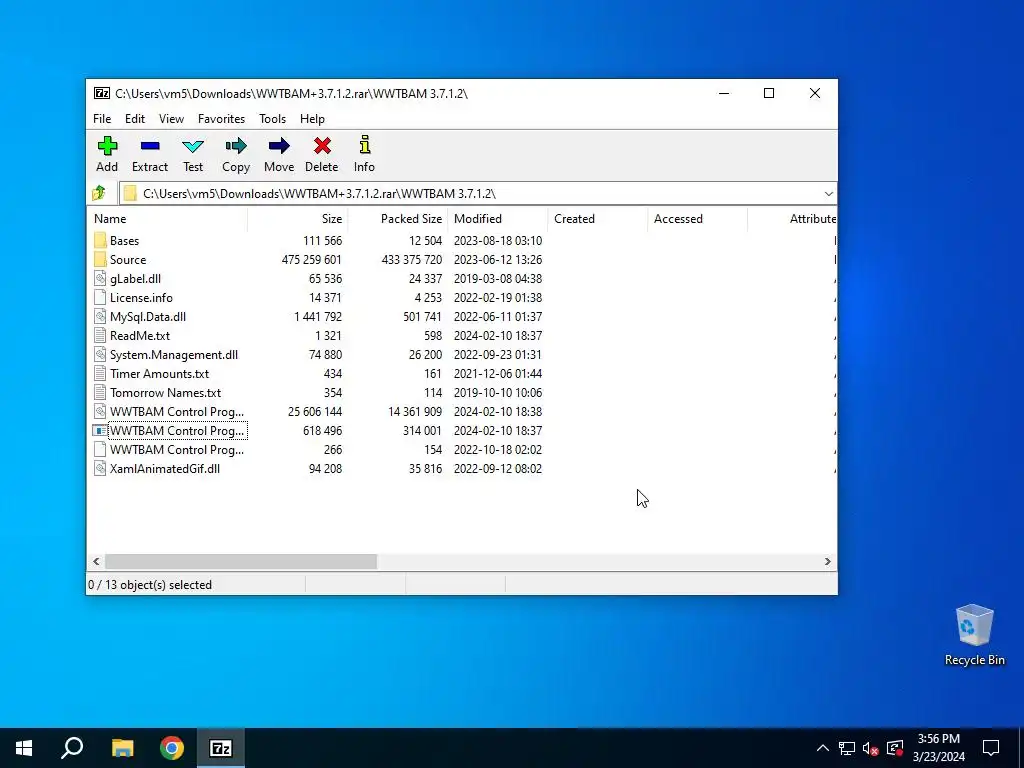This screenshot has width=1024, height=768.
Task: Go up one folder level arrow
Action: (99, 193)
